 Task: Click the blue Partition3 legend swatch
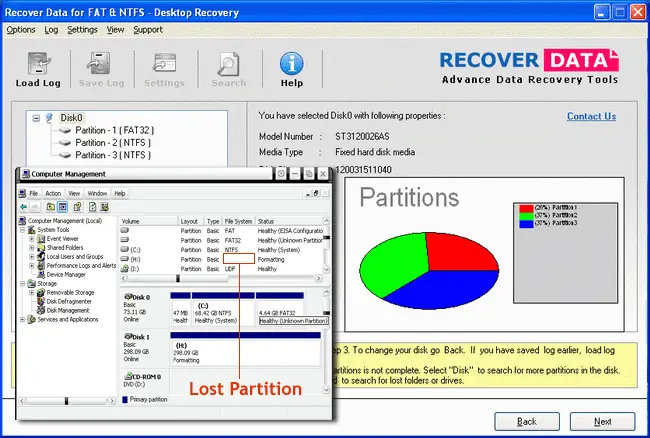[x=526, y=224]
